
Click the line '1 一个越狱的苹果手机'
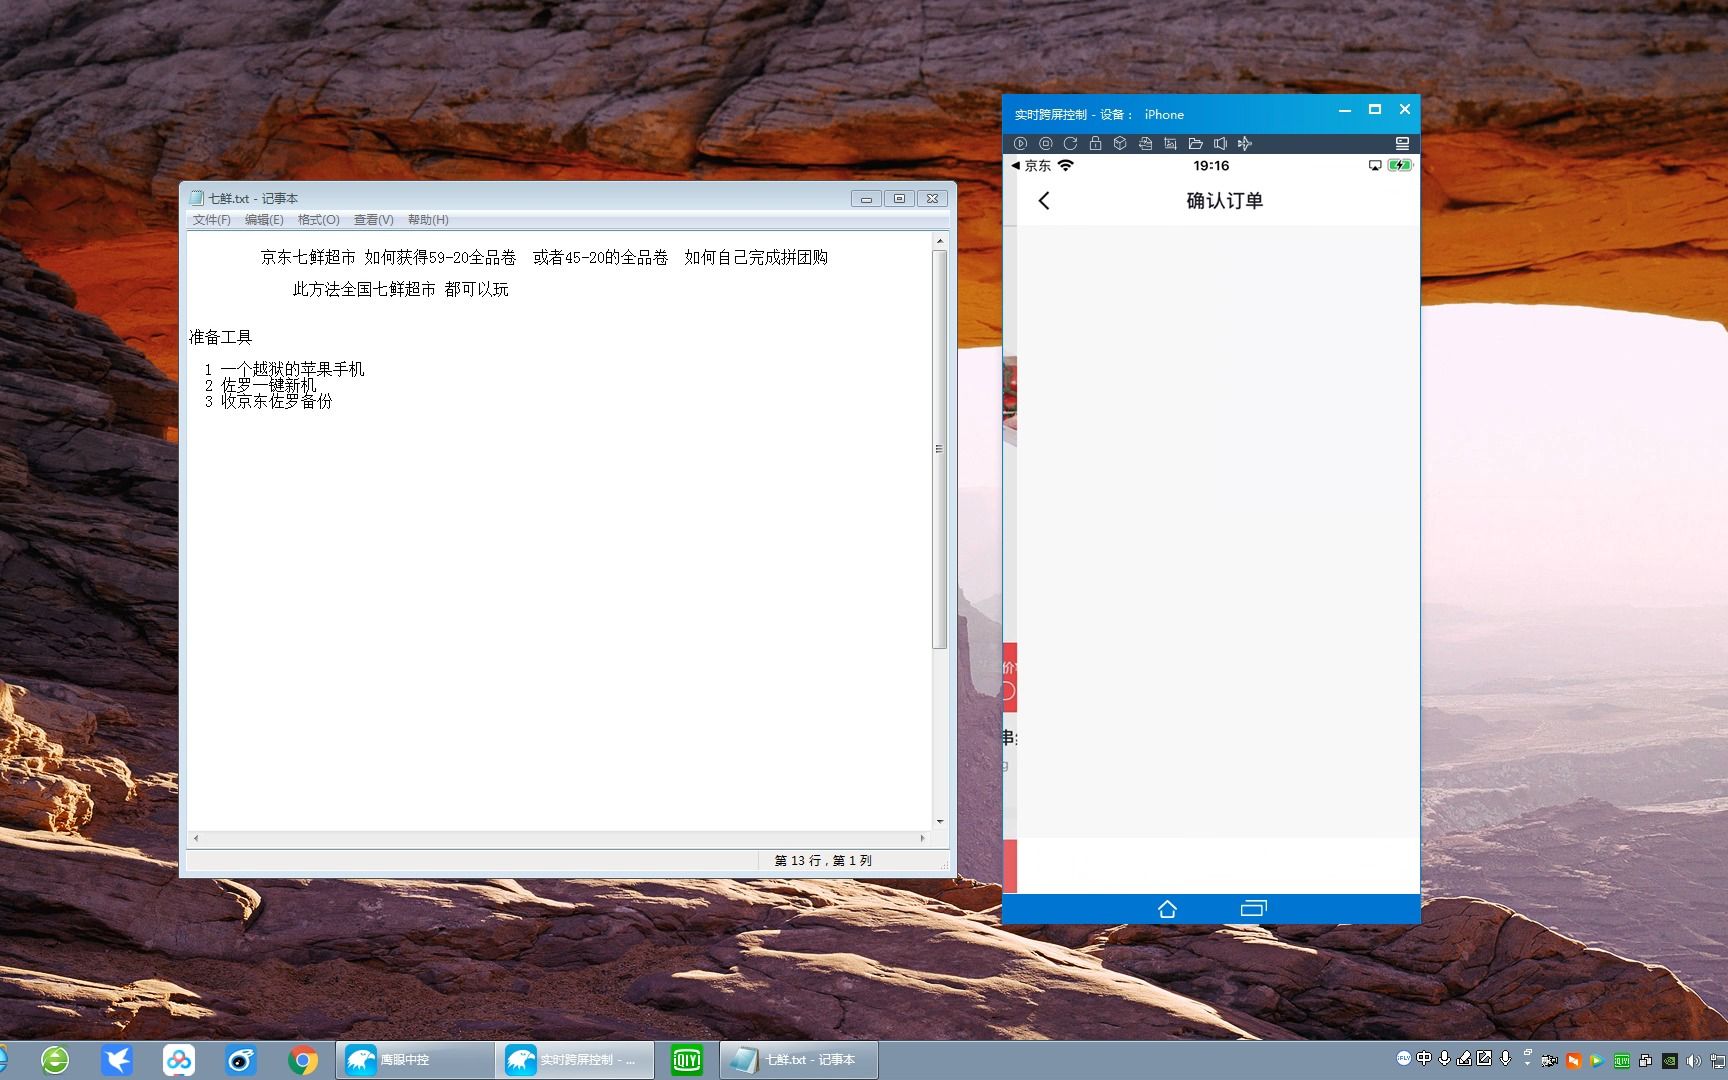coord(285,369)
